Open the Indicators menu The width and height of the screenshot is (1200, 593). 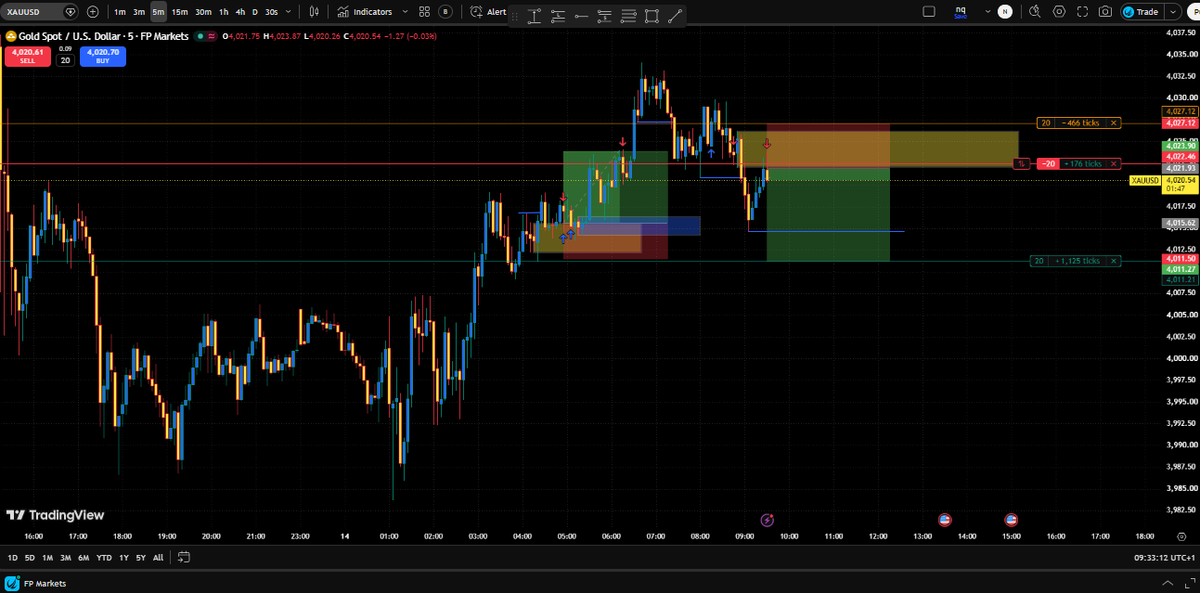tap(365, 12)
